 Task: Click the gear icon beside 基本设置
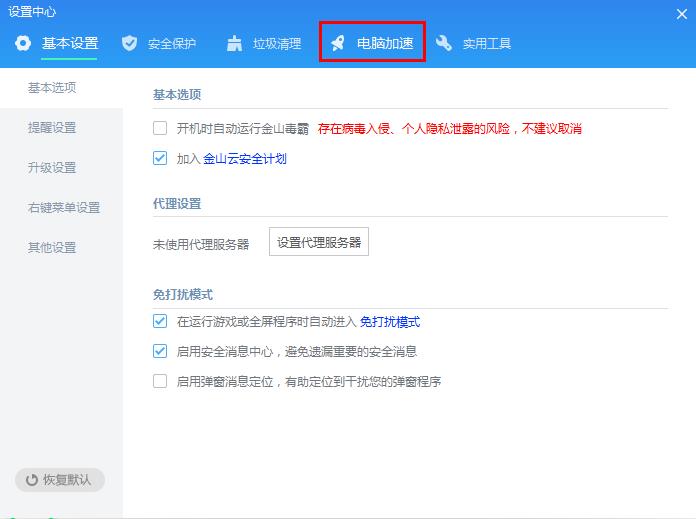pyautogui.click(x=23, y=43)
